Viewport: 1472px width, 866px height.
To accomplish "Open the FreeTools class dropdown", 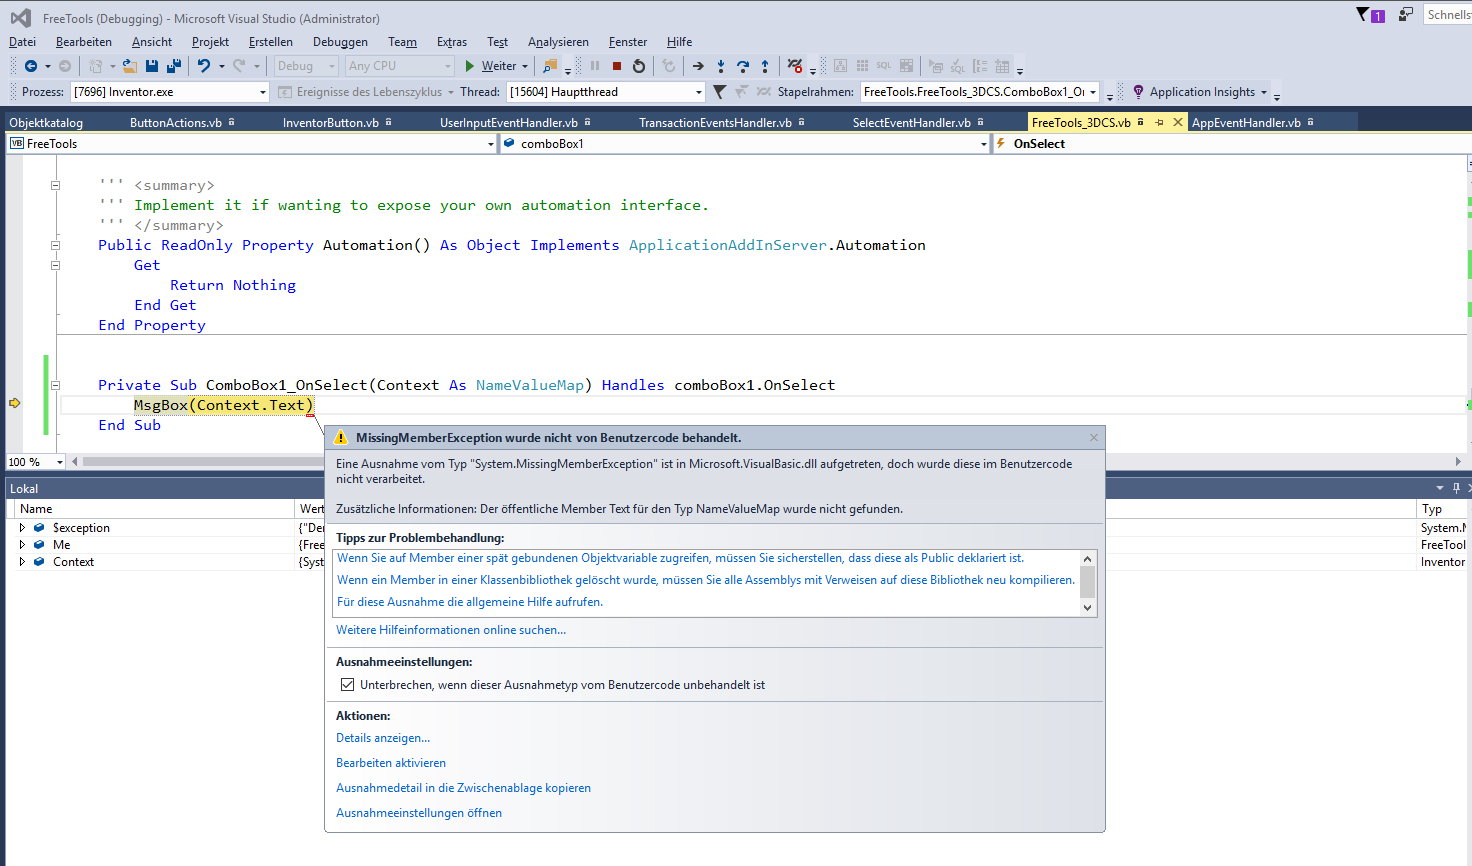I will pos(491,144).
